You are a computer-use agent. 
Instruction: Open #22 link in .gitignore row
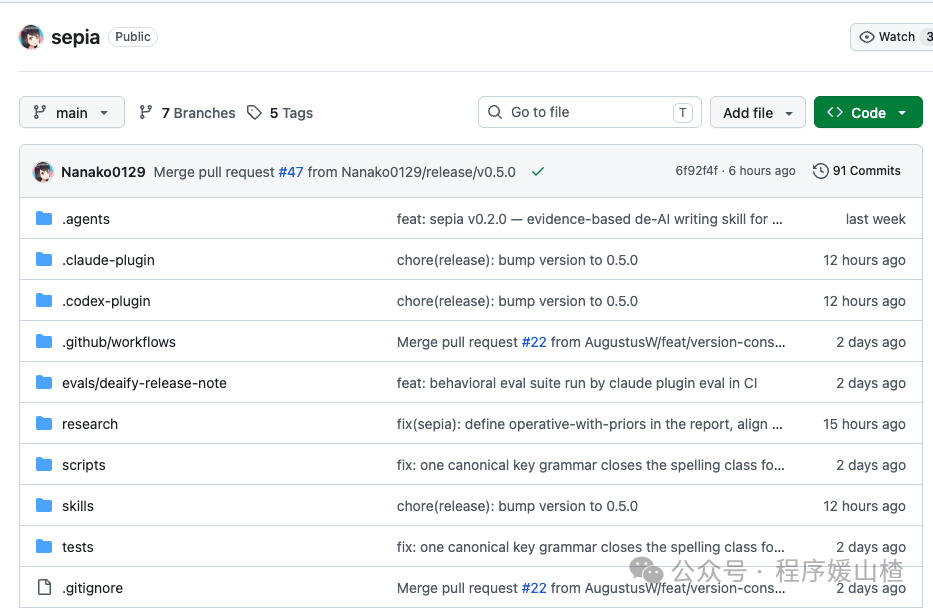(x=534, y=588)
